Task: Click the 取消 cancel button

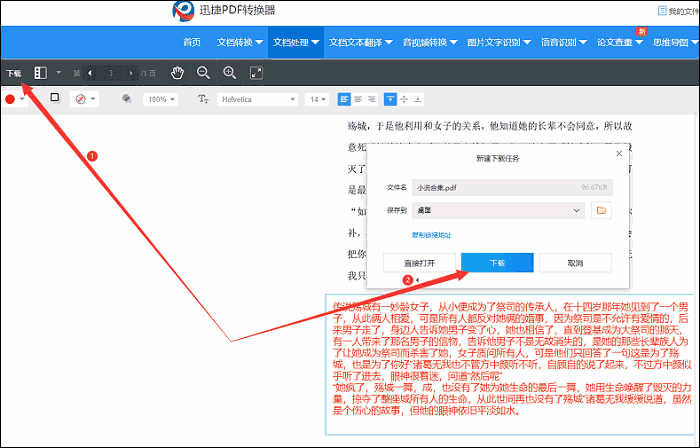Action: click(575, 264)
